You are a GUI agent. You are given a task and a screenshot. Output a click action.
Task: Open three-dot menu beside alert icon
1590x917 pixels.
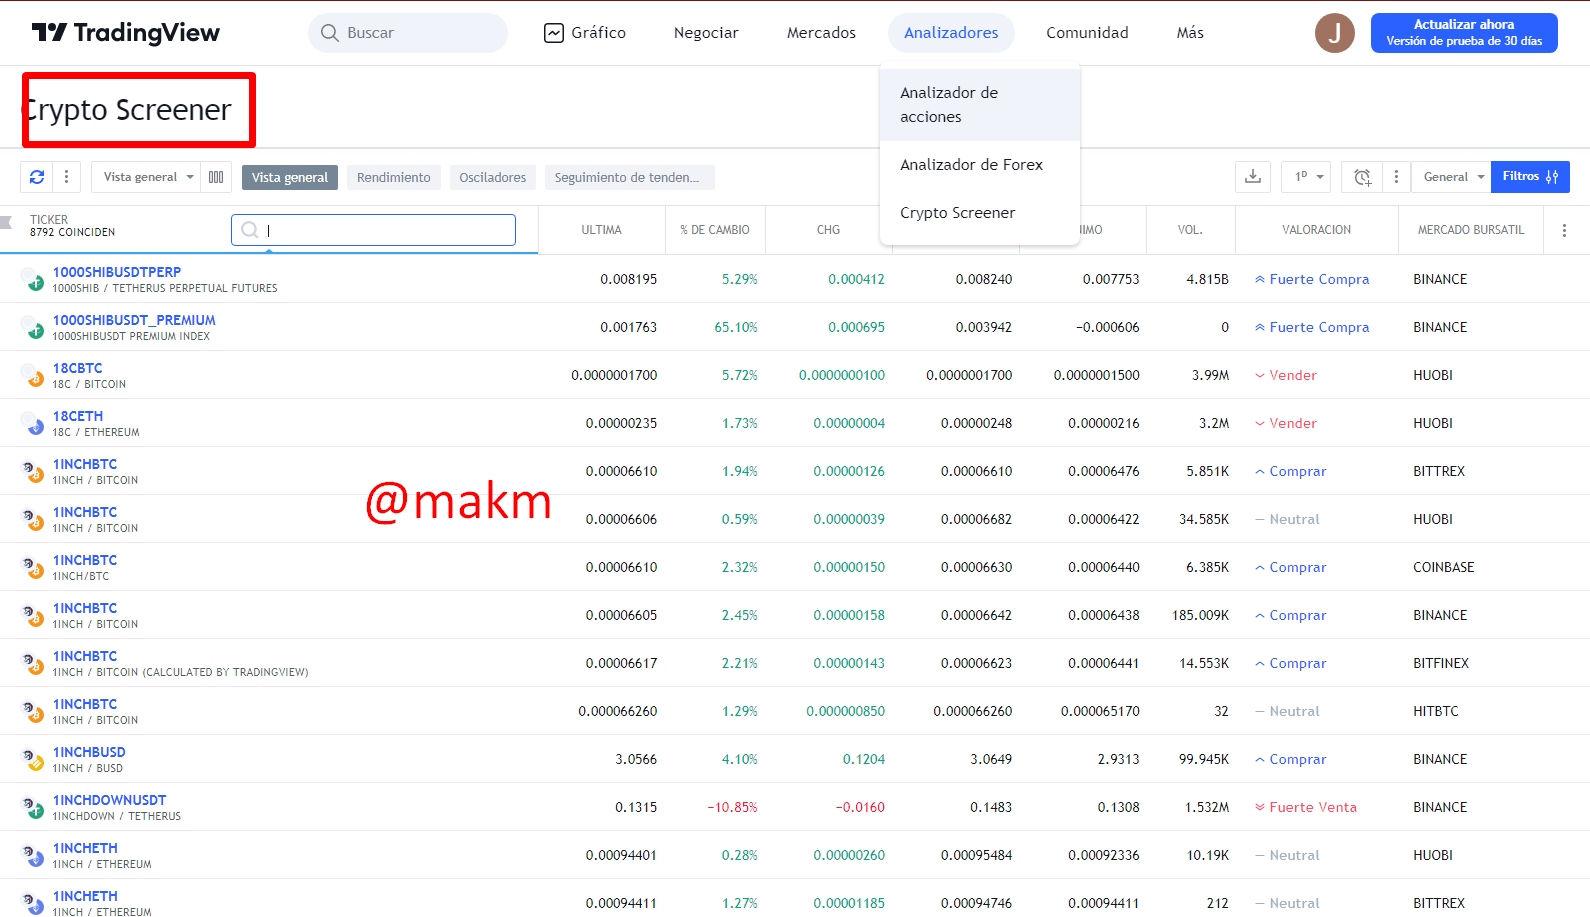[1396, 177]
